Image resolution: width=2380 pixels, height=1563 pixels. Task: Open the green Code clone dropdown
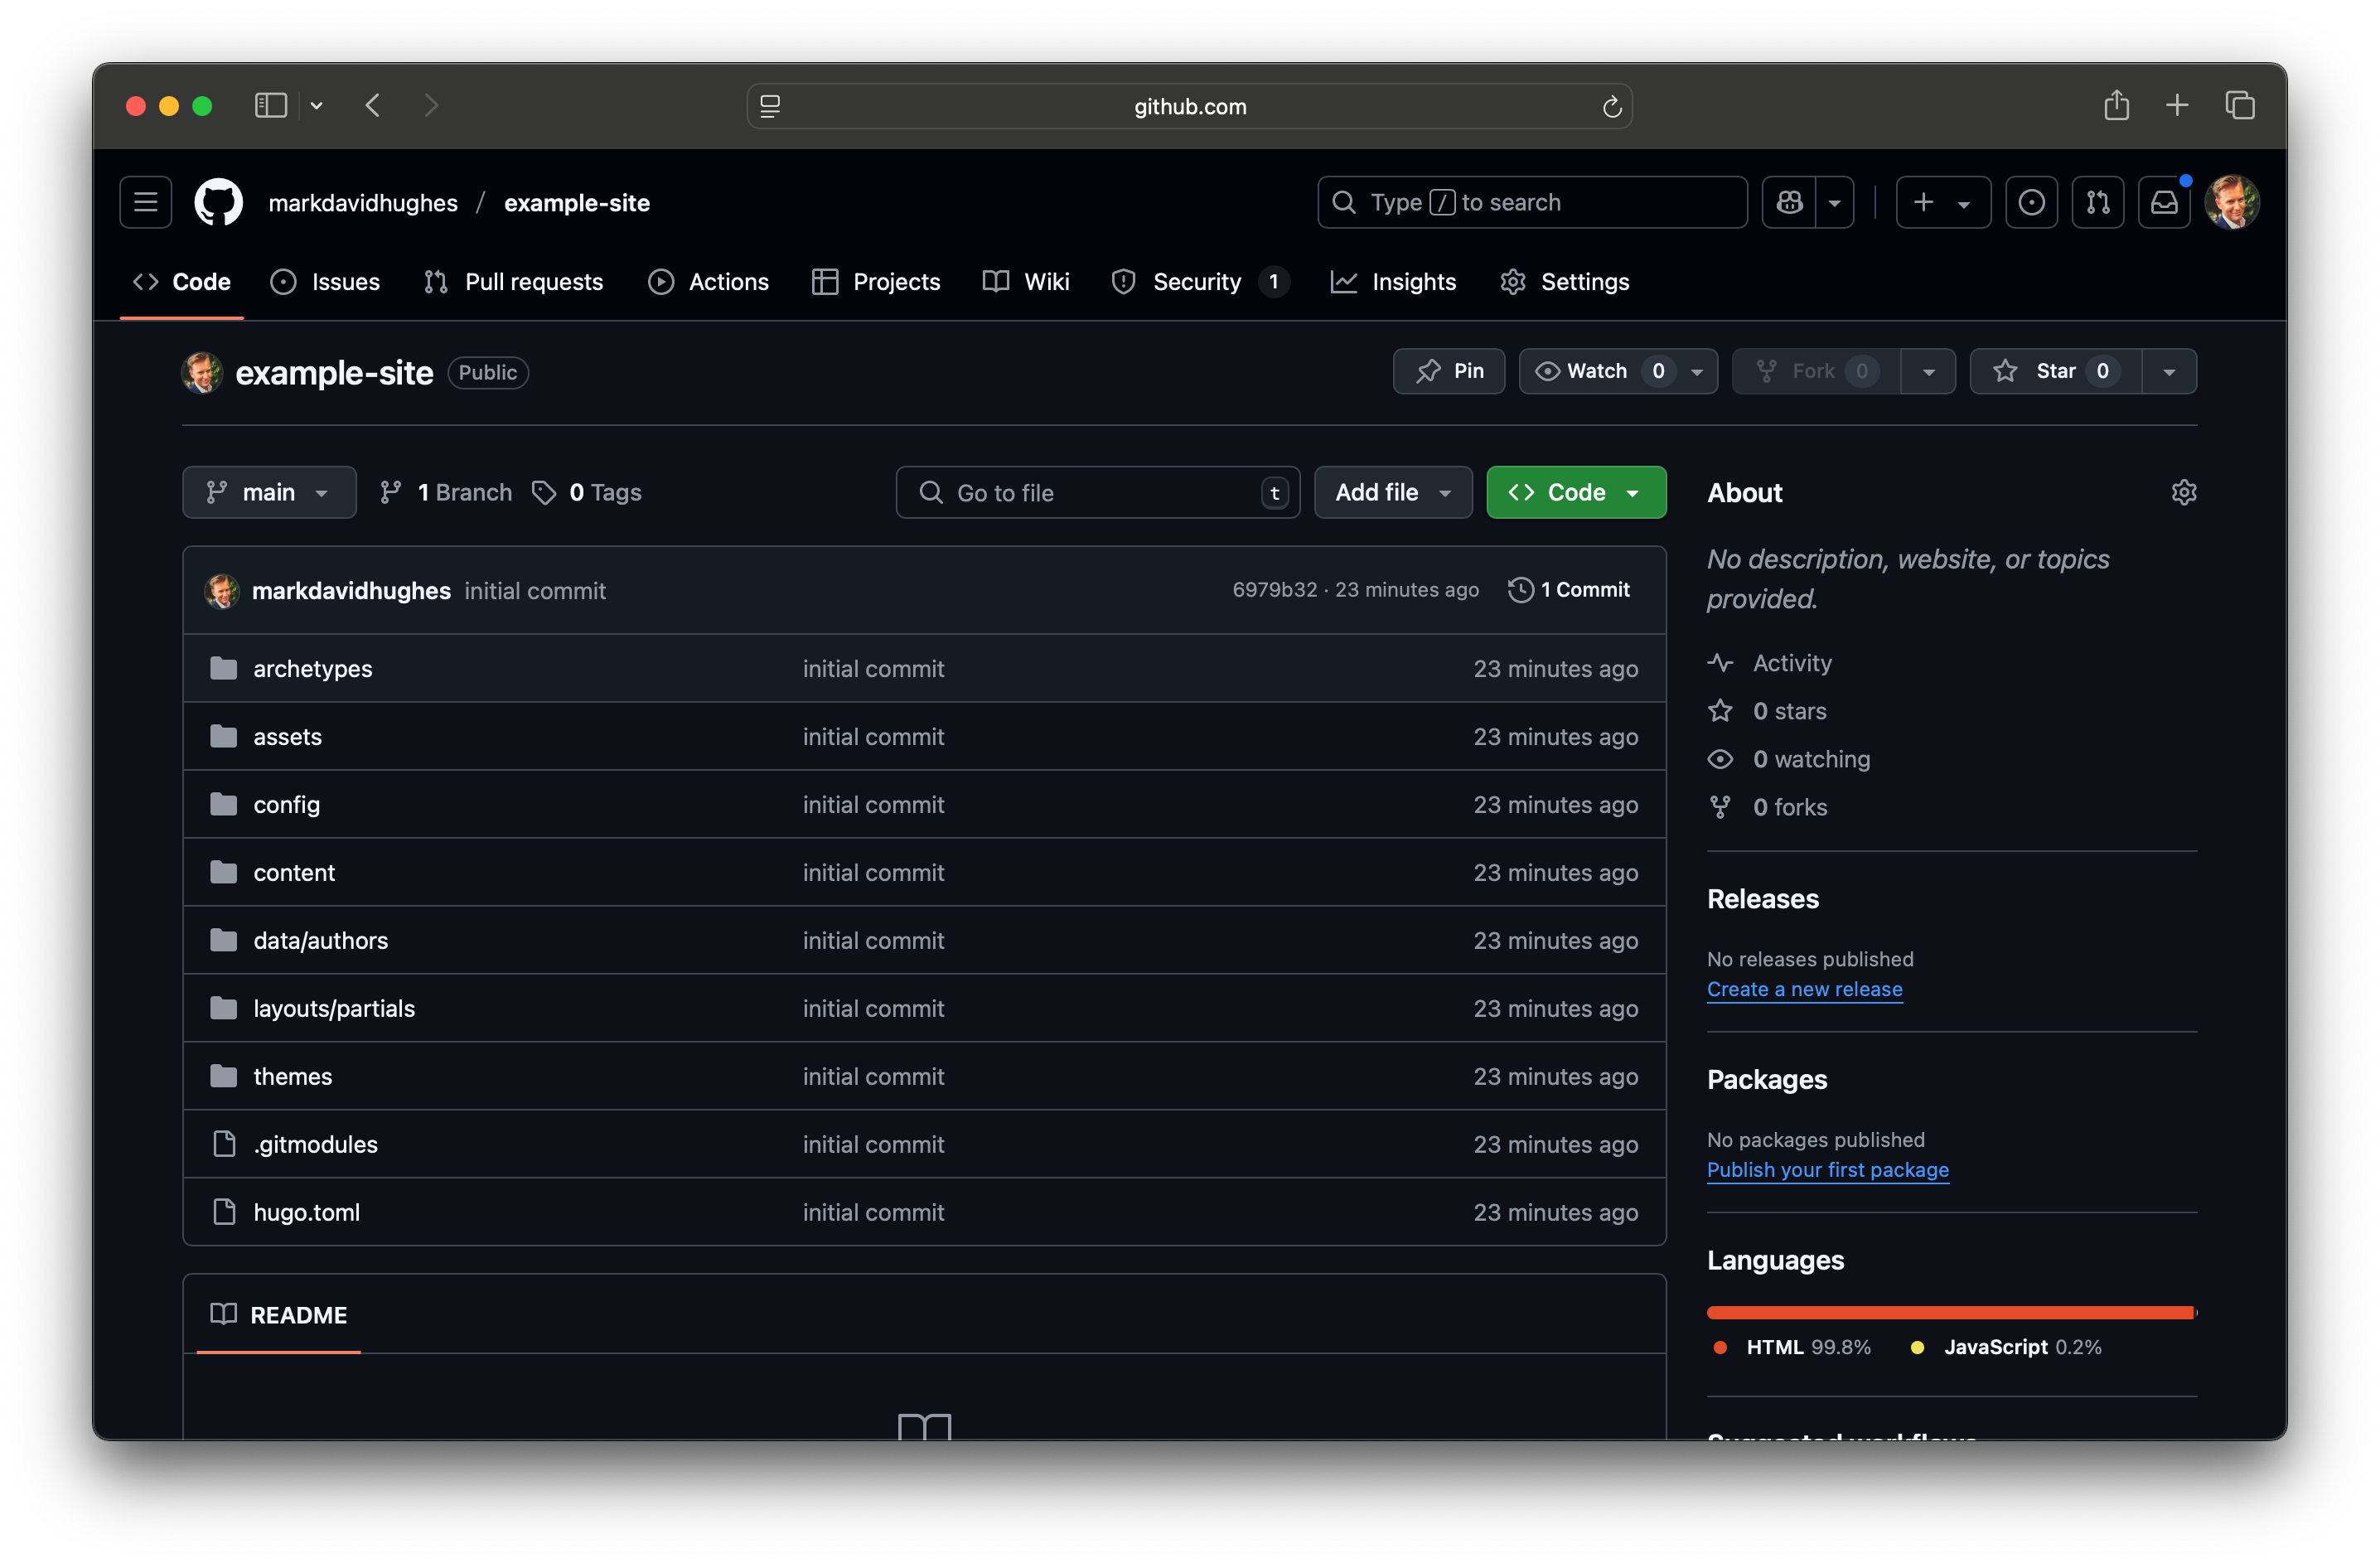[x=1576, y=492]
